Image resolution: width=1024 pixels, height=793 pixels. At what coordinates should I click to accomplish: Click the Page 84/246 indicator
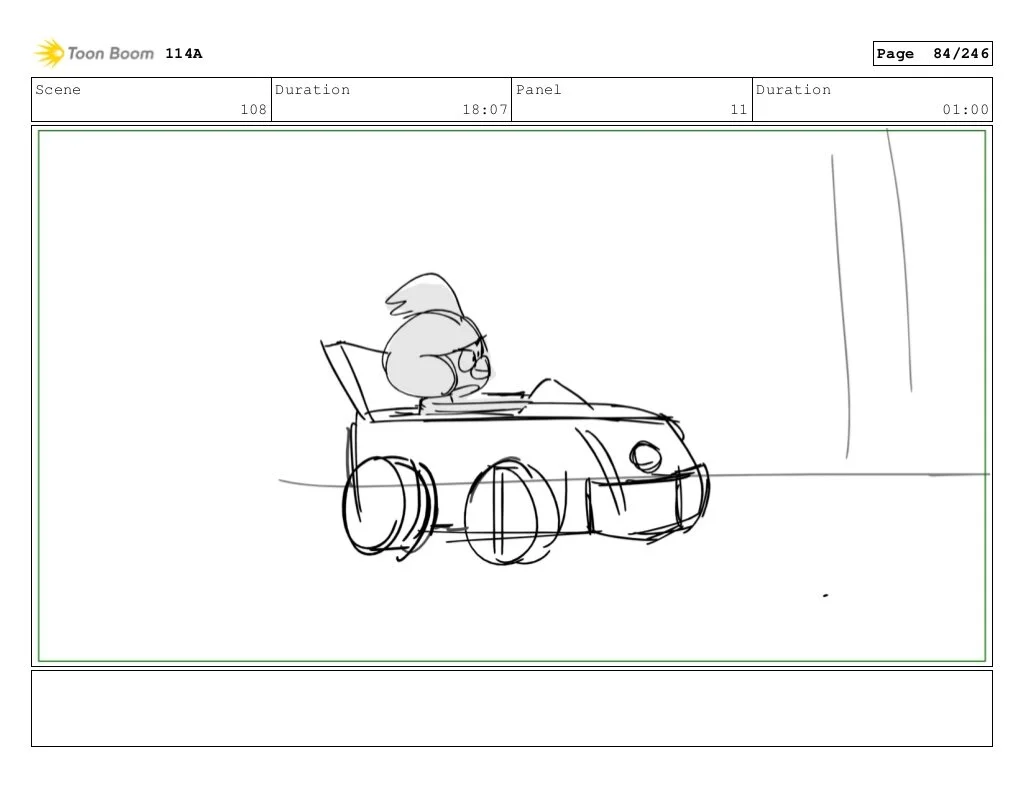pos(933,54)
